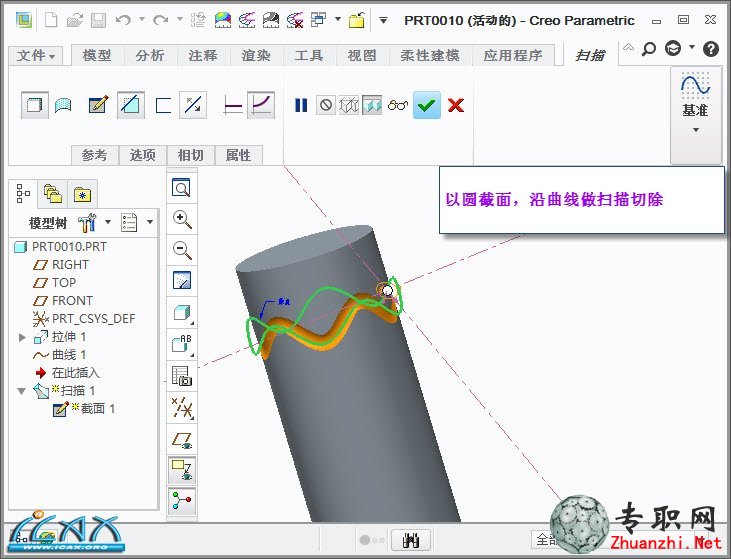Accept the sweep with green checkmark
The image size is (731, 559).
pyautogui.click(x=427, y=105)
